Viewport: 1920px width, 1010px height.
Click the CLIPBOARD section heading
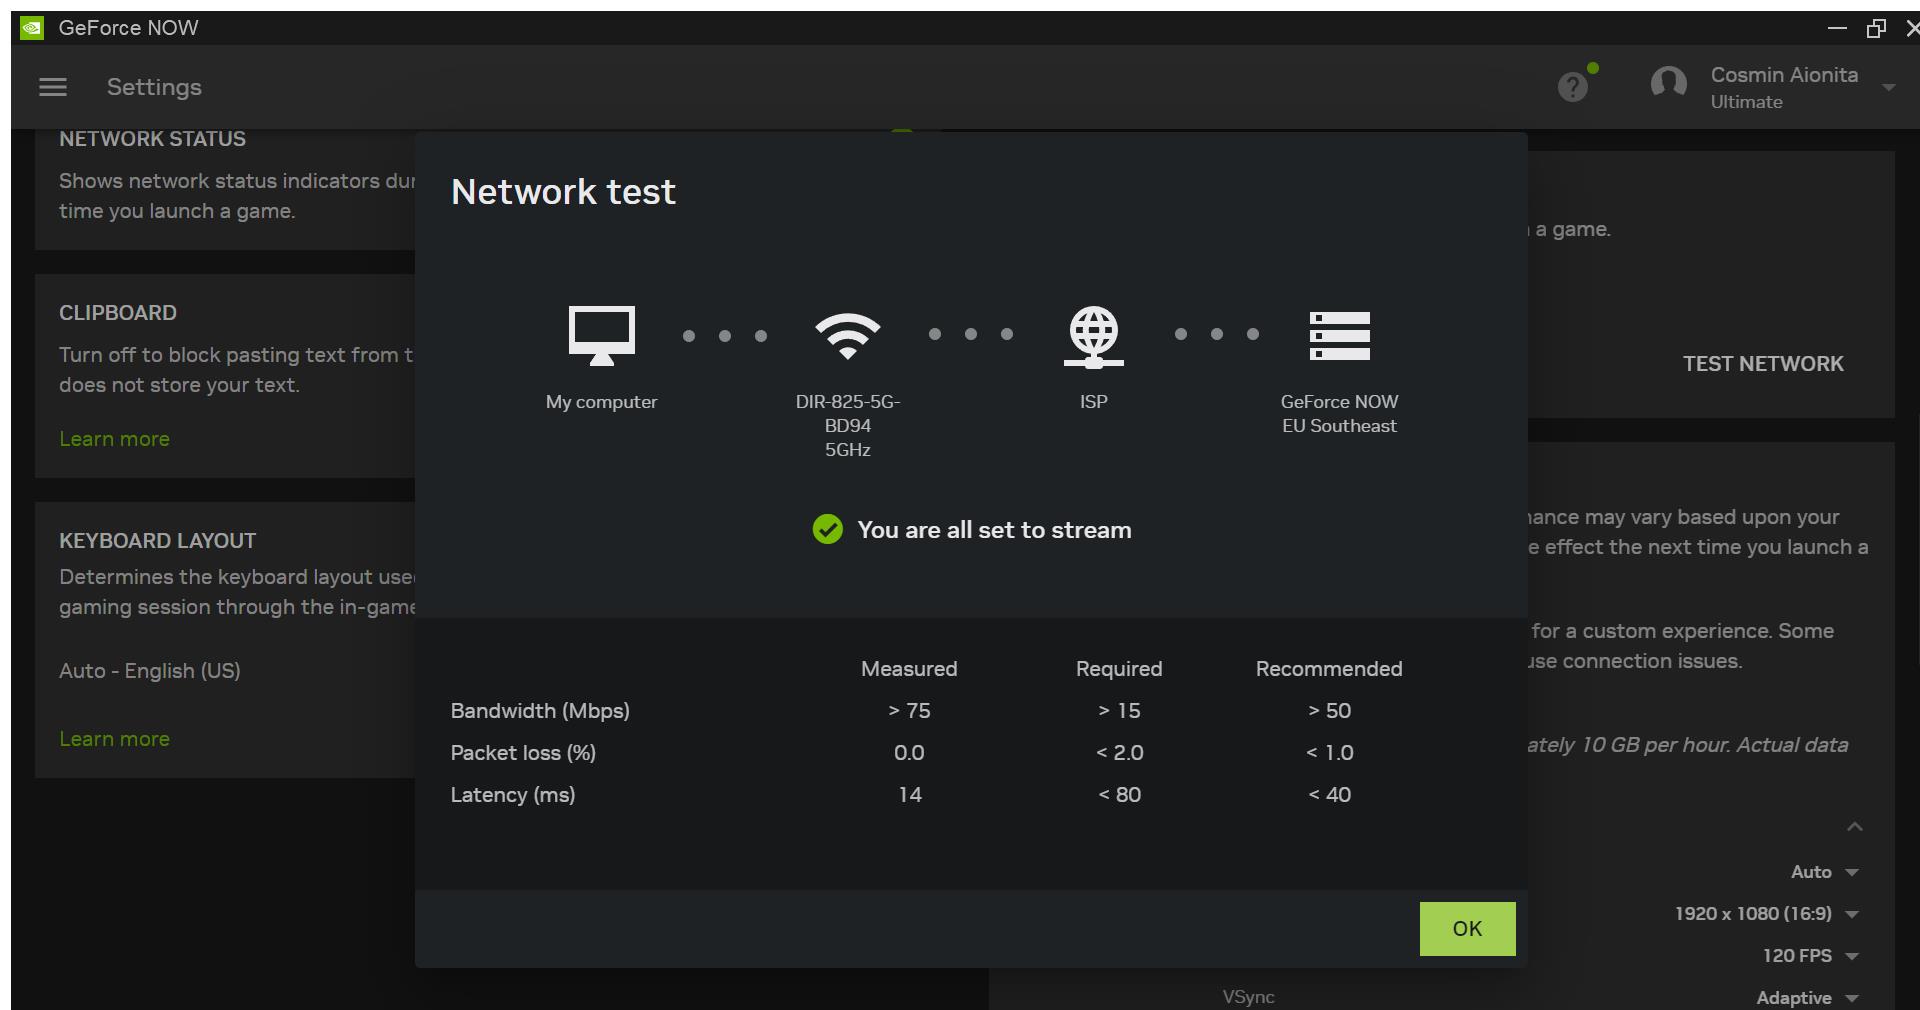click(118, 313)
